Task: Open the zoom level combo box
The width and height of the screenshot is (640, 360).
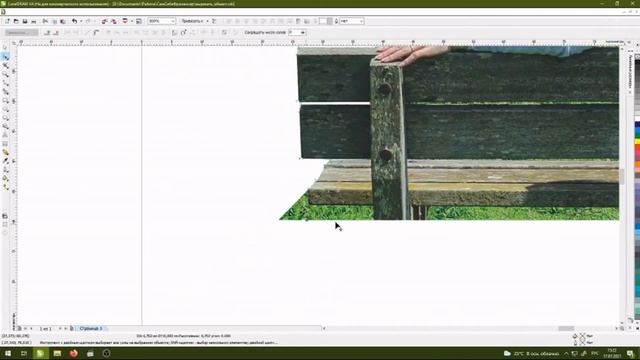Action: pyautogui.click(x=161, y=21)
